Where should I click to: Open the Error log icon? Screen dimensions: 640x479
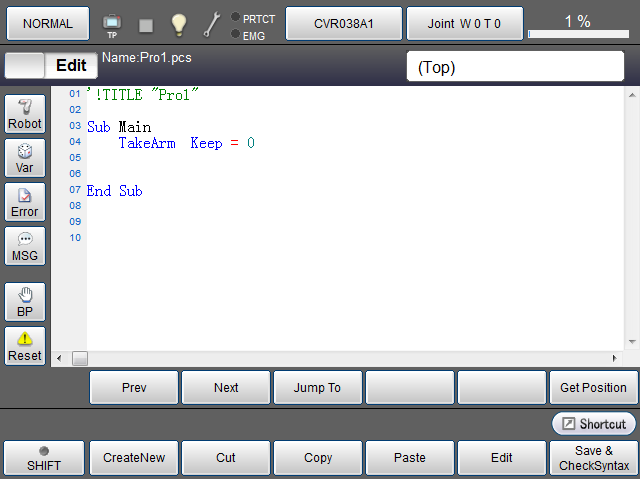coord(25,203)
